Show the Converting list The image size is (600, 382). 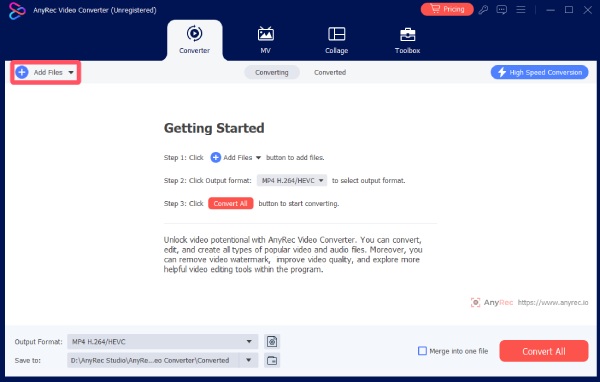click(272, 72)
